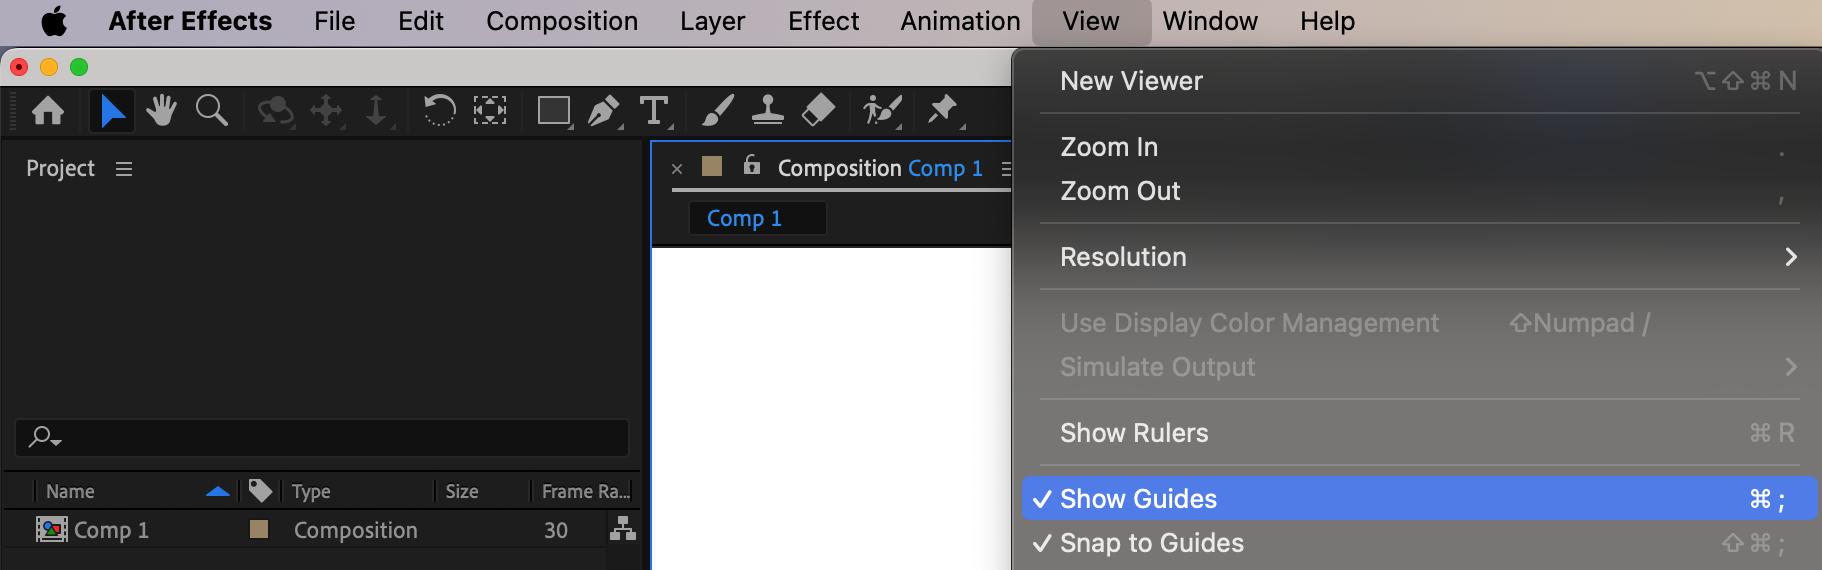Open the project search filter dropdown
1822x570 pixels.
point(45,437)
